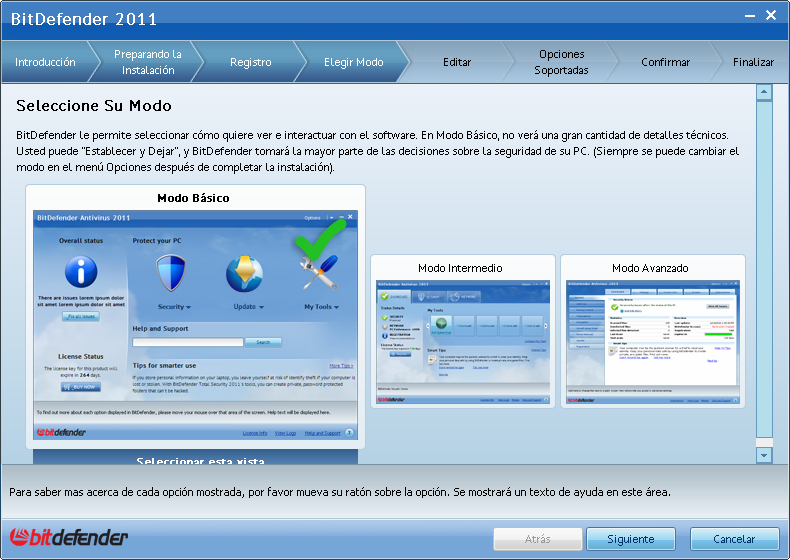Screen dimensions: 790x560
Task: Click the scrollbar down arrow
Action: 764,455
